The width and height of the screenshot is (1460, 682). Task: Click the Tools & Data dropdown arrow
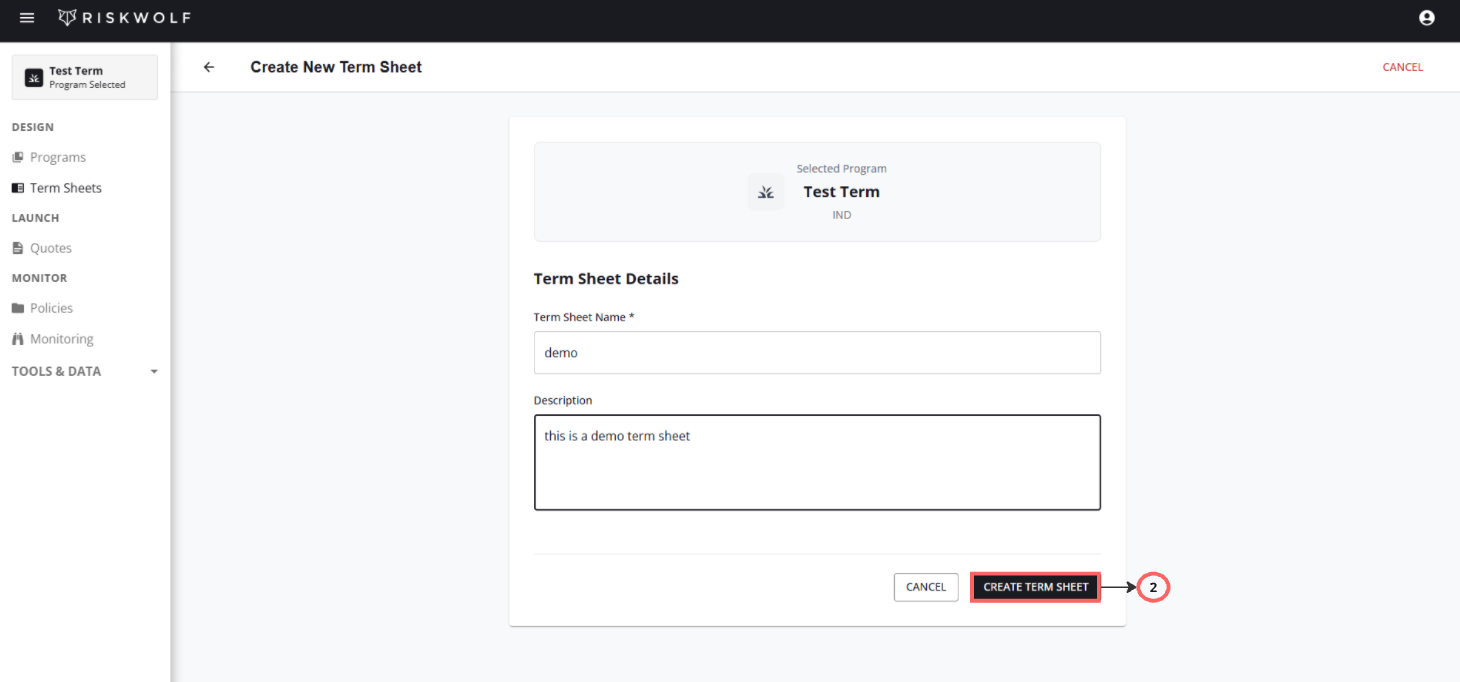tap(153, 372)
